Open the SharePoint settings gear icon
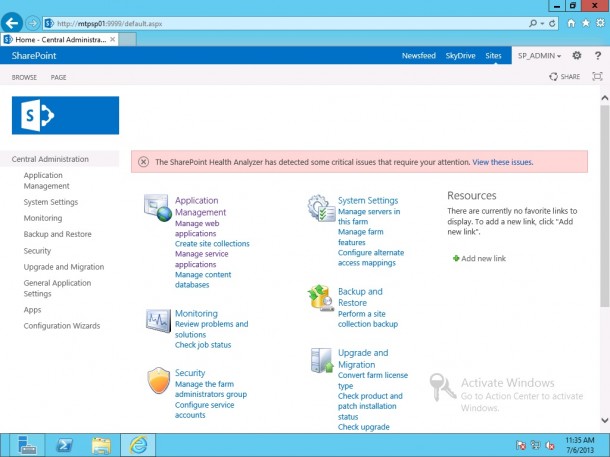610x457 pixels. coord(577,56)
